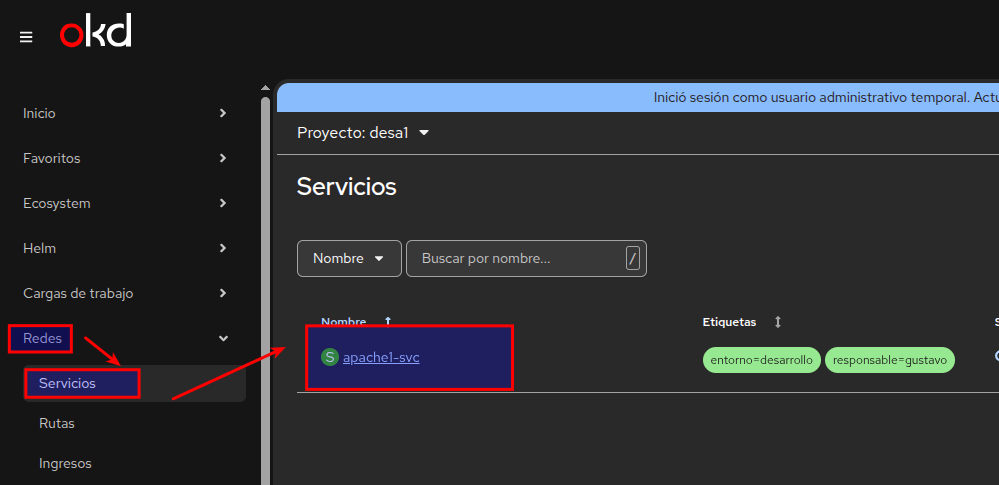The width and height of the screenshot is (999, 485).
Task: Open Ingresos in the sidebar
Action: (x=65, y=463)
